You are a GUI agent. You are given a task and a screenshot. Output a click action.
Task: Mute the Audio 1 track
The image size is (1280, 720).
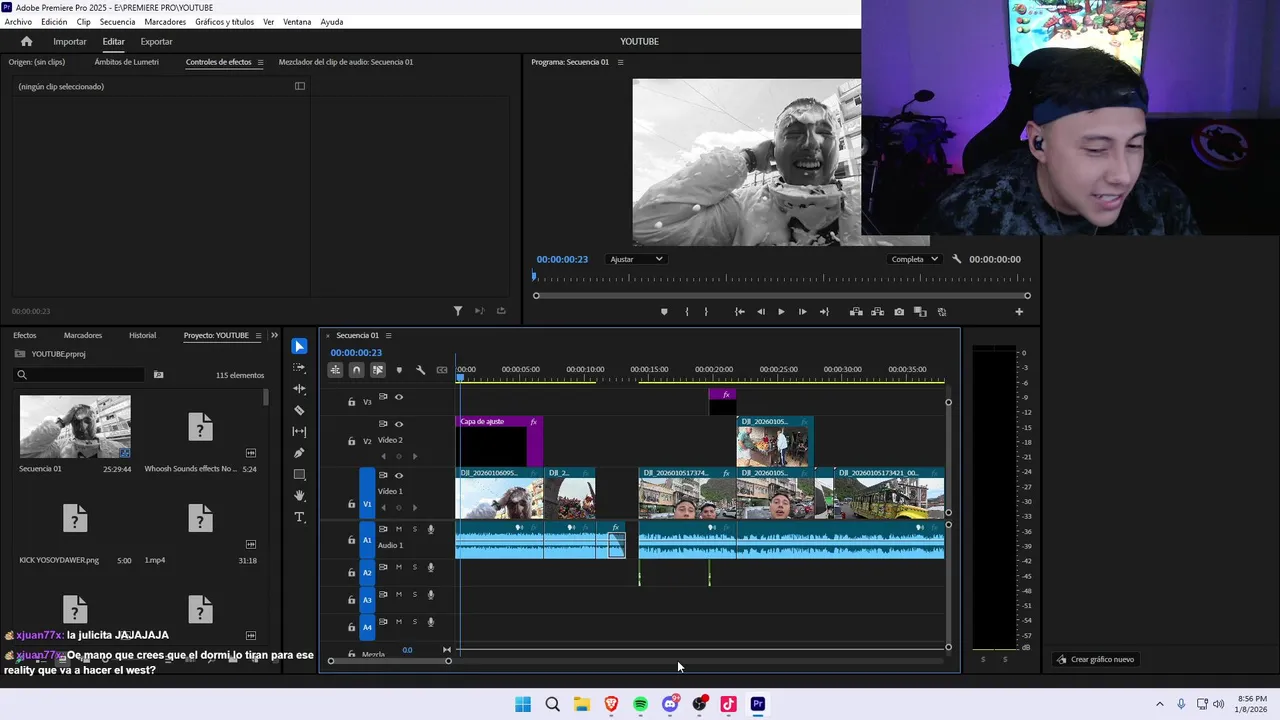398,529
